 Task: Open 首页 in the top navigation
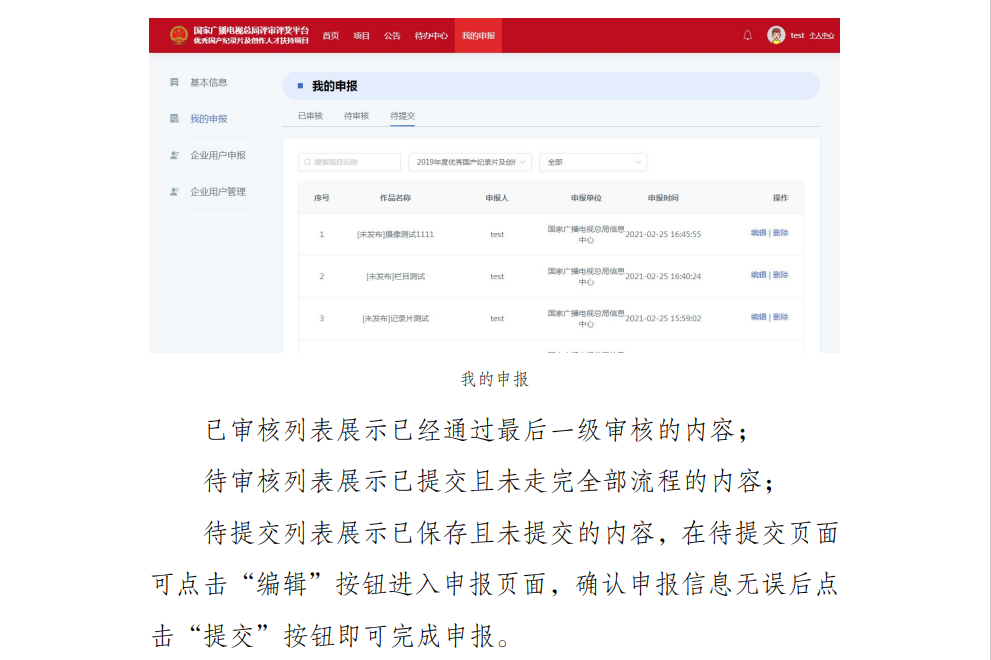tap(330, 36)
